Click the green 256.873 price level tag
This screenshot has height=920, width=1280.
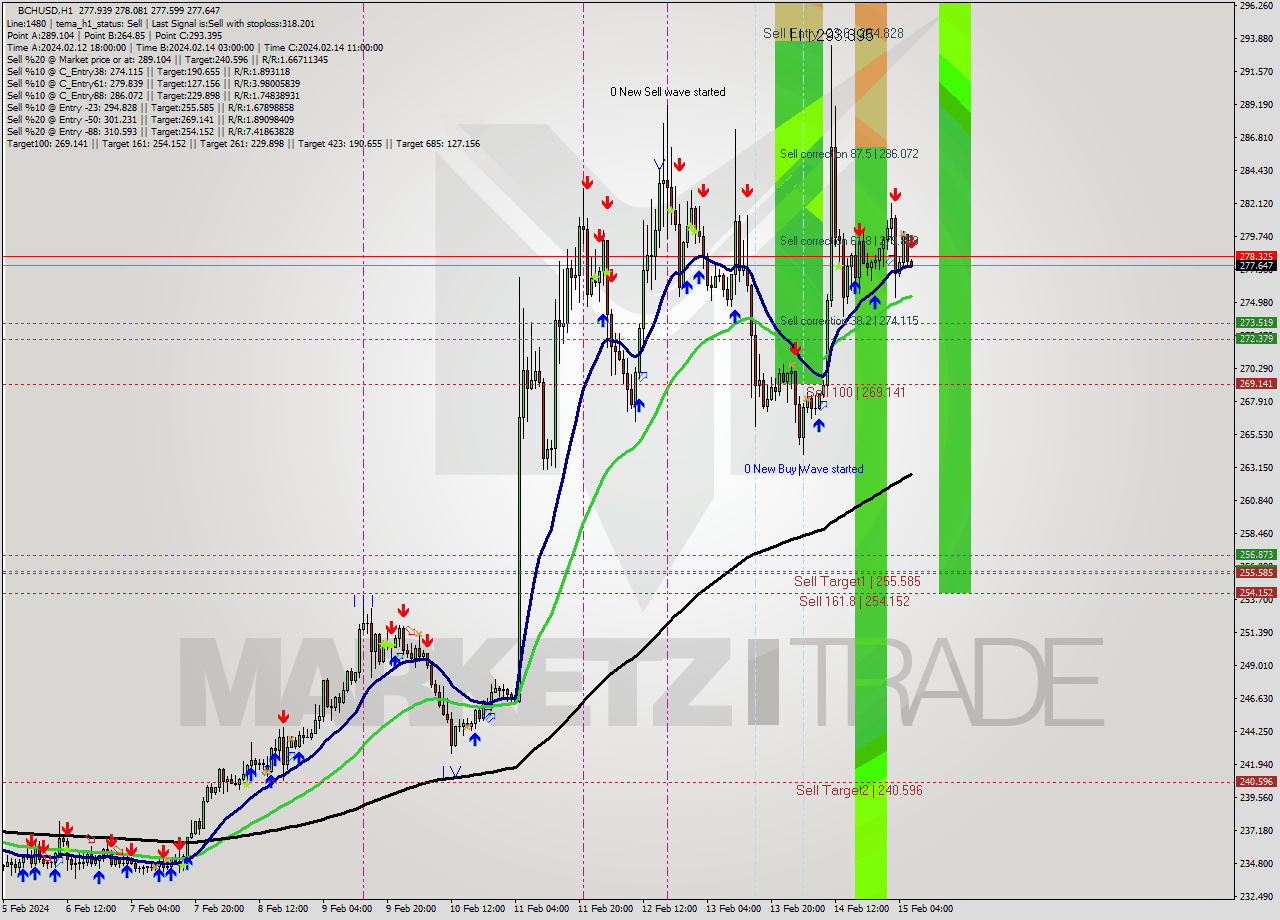pos(1257,554)
